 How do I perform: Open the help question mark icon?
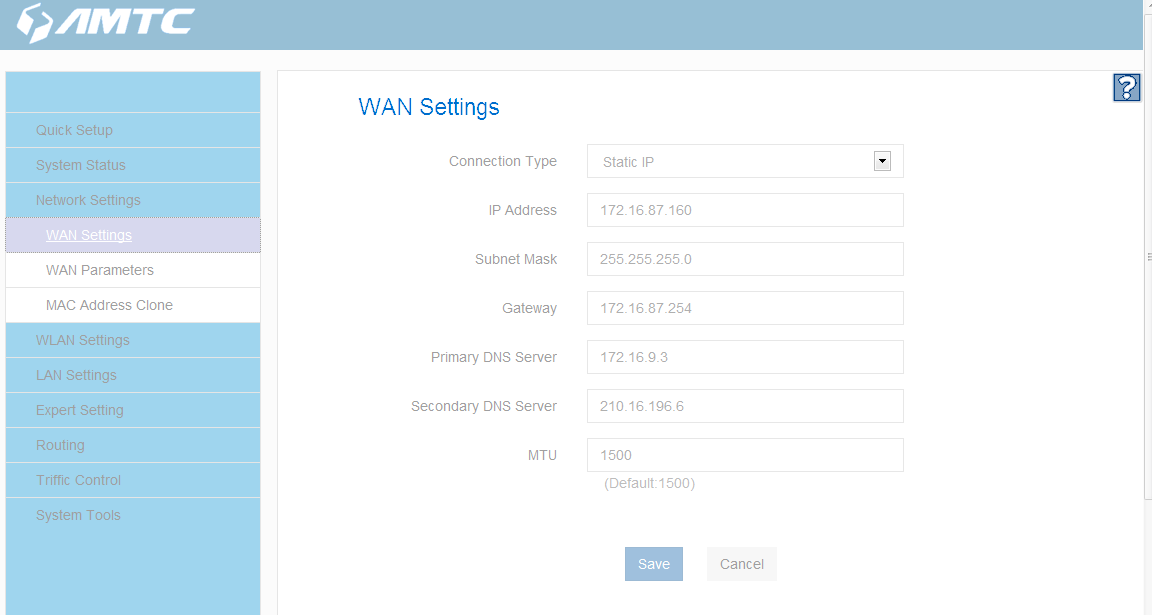point(1126,87)
